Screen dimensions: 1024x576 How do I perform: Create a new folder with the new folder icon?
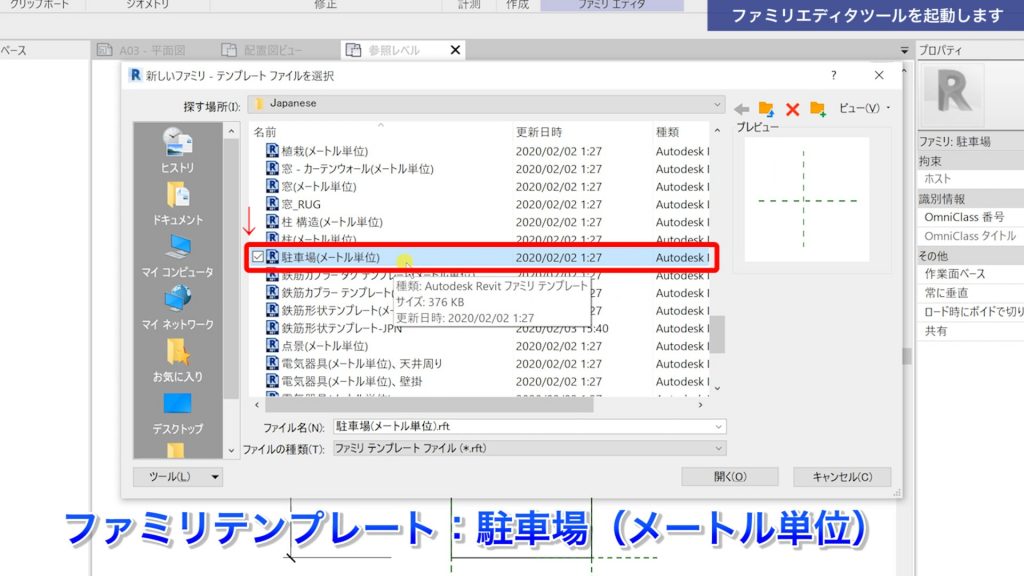(817, 107)
